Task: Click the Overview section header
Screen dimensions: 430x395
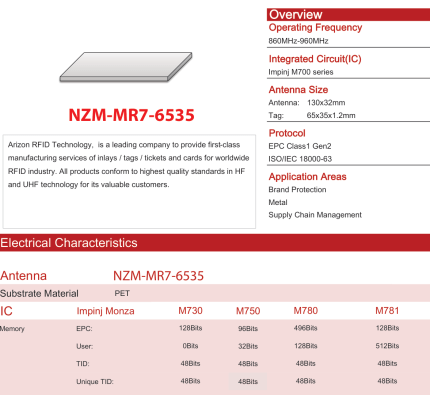Action: point(348,15)
